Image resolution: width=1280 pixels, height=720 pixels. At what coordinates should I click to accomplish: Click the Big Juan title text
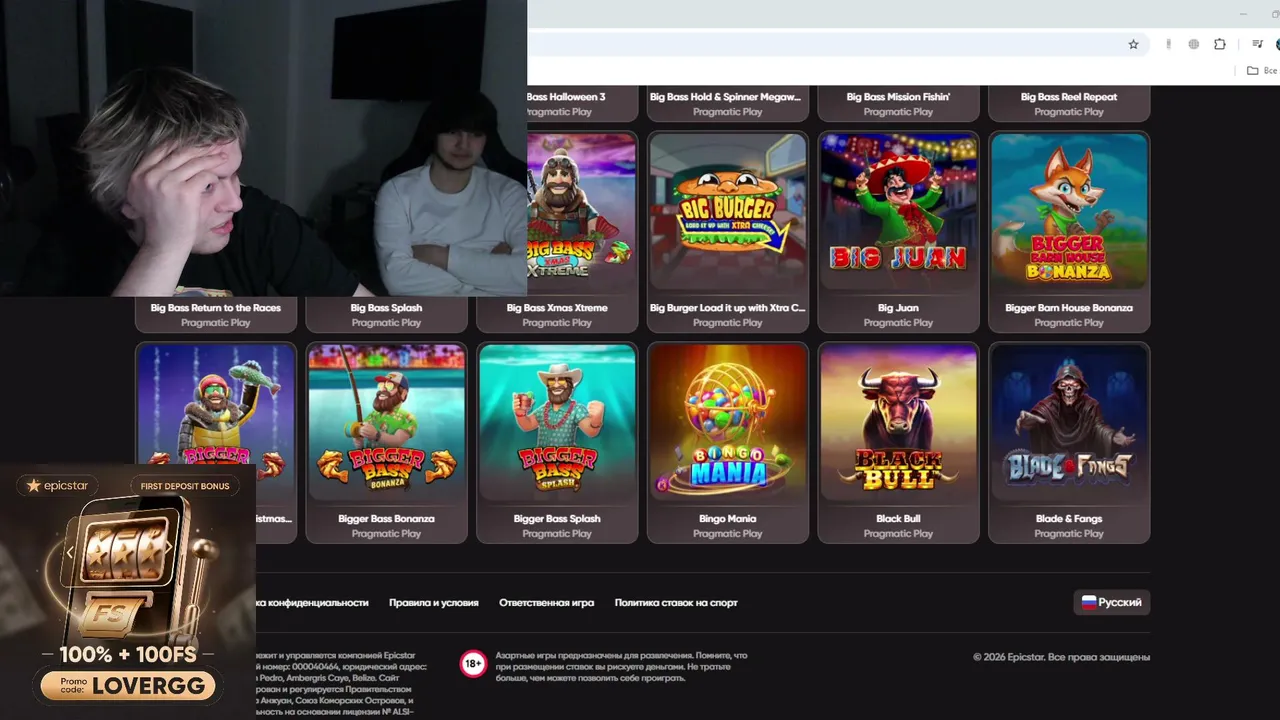pos(898,308)
